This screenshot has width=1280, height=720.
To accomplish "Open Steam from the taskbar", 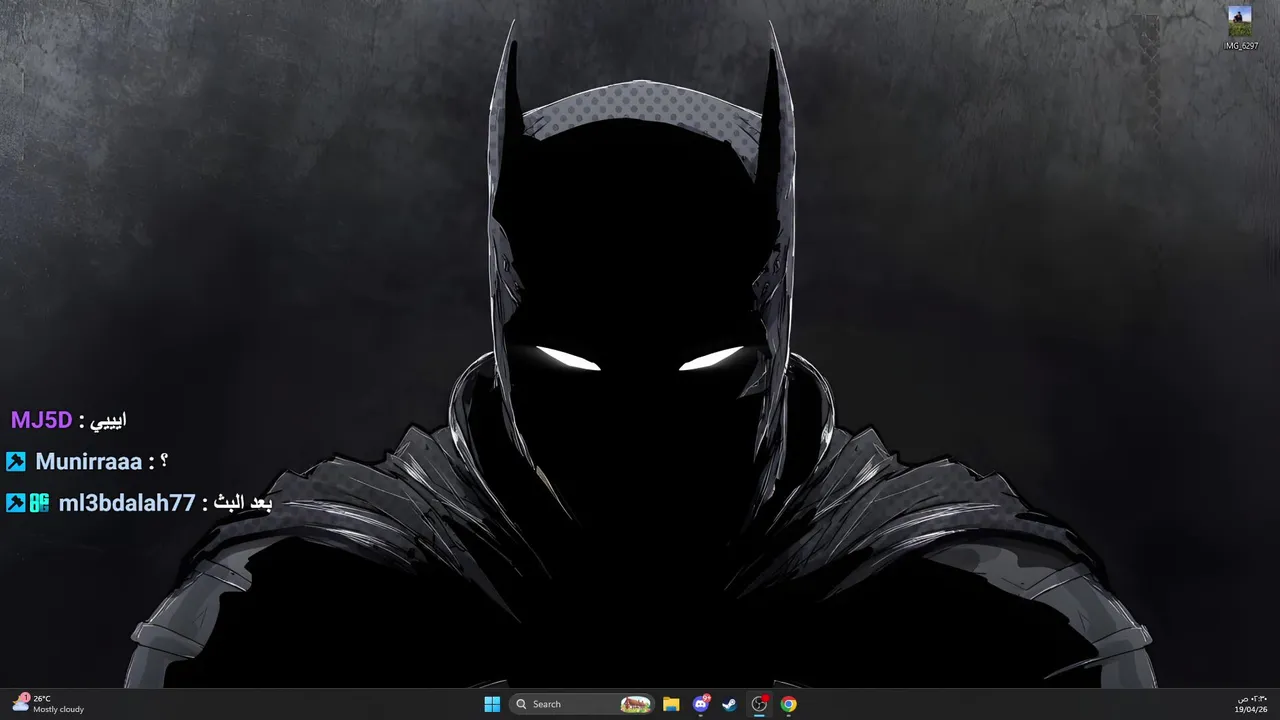I will click(x=730, y=704).
